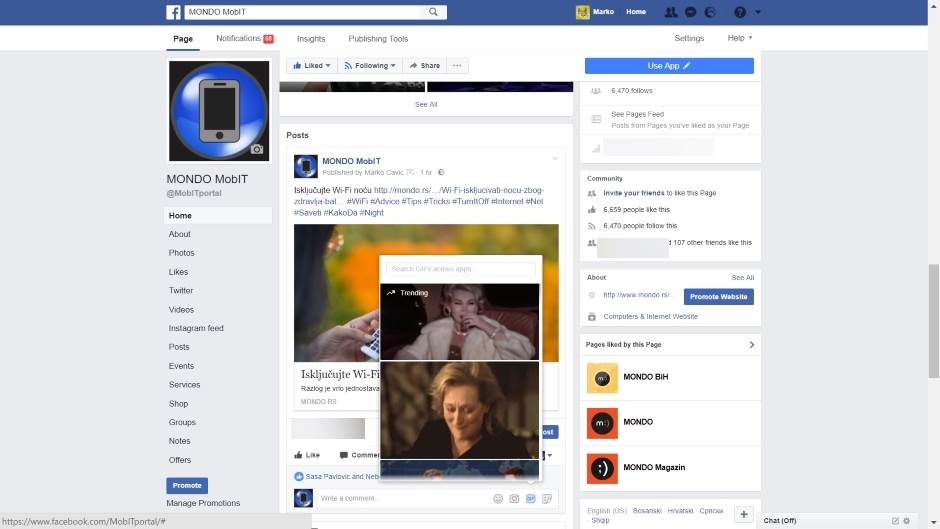
Task: Click the post options chevron on MONDO MobIT post
Action: [x=555, y=159]
